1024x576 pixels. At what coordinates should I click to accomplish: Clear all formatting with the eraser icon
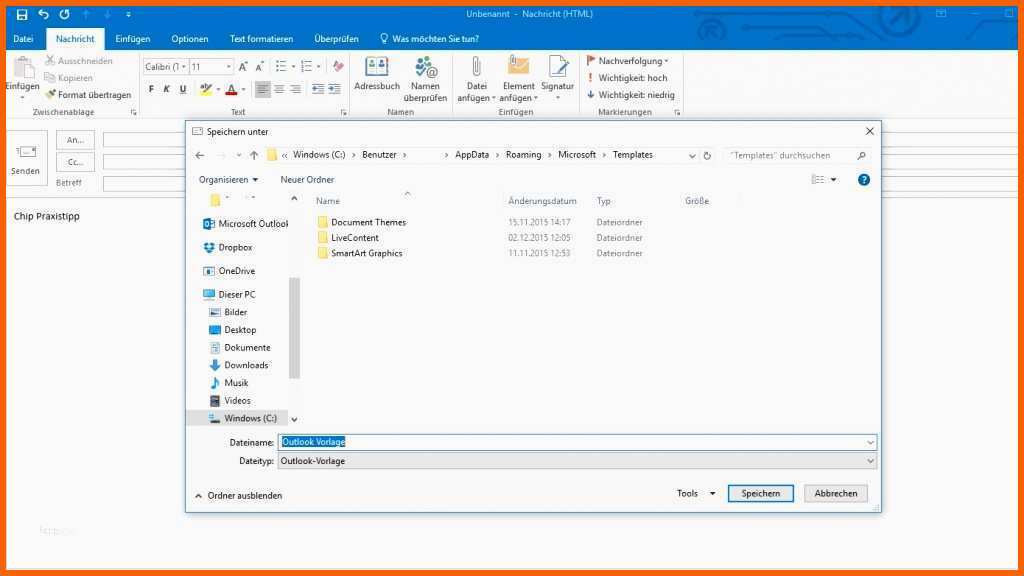(338, 67)
